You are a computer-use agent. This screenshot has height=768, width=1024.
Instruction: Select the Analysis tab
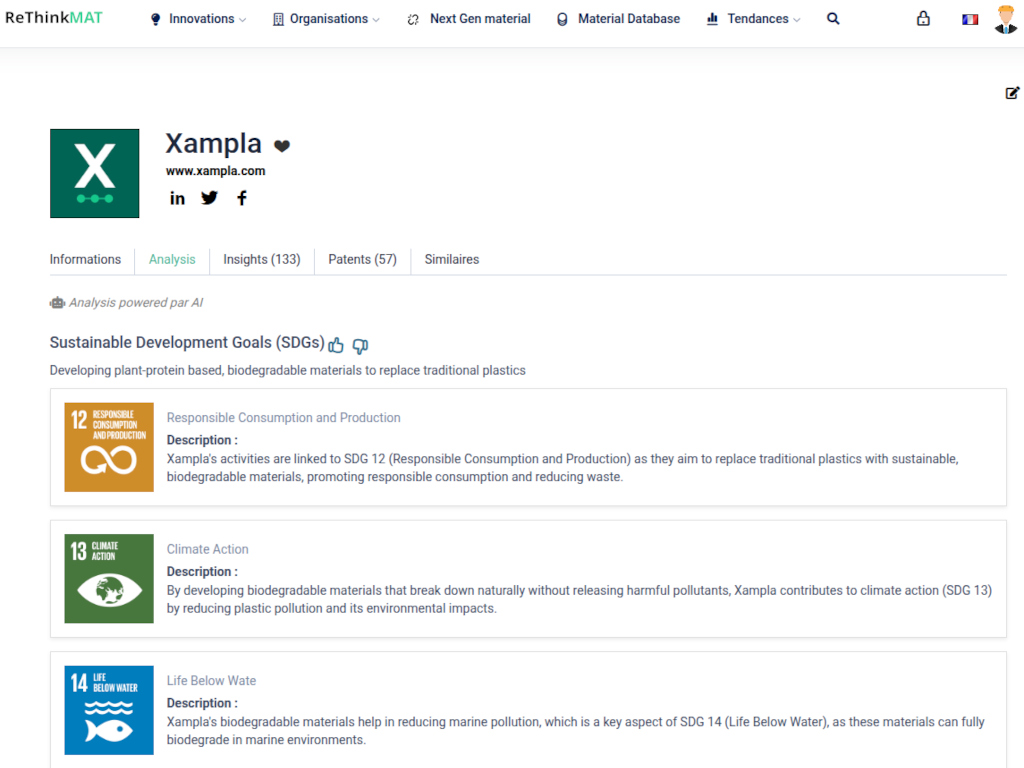(172, 259)
